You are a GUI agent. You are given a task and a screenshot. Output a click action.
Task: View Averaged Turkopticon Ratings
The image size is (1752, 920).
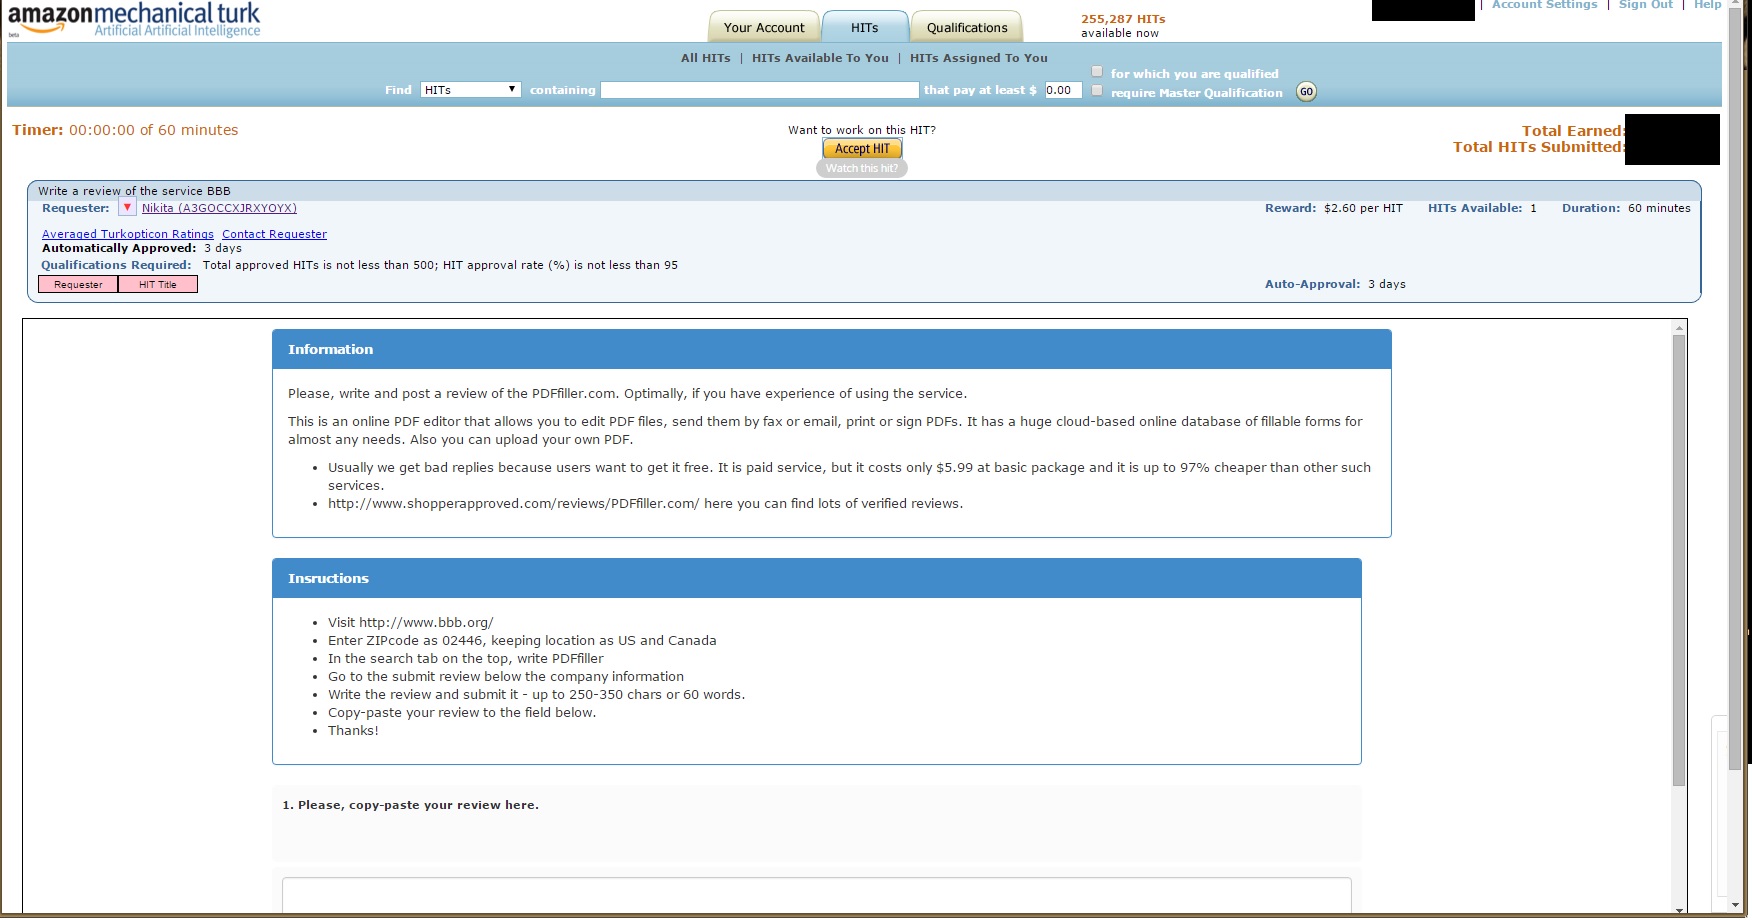tap(127, 233)
